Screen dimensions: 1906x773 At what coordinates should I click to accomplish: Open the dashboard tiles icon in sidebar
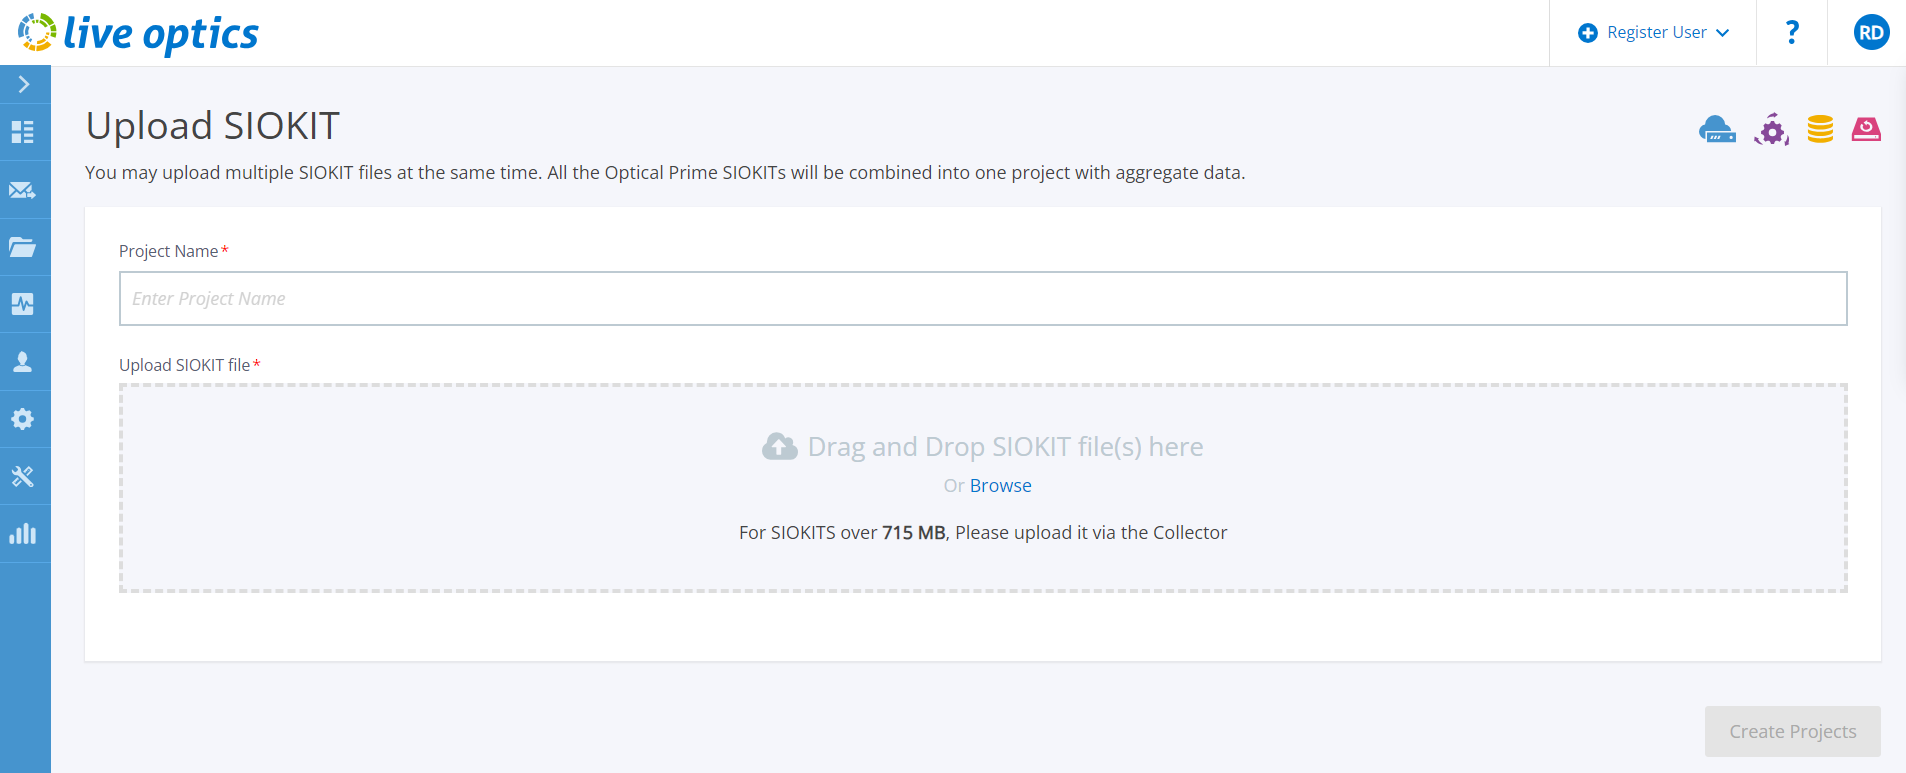pyautogui.click(x=23, y=132)
